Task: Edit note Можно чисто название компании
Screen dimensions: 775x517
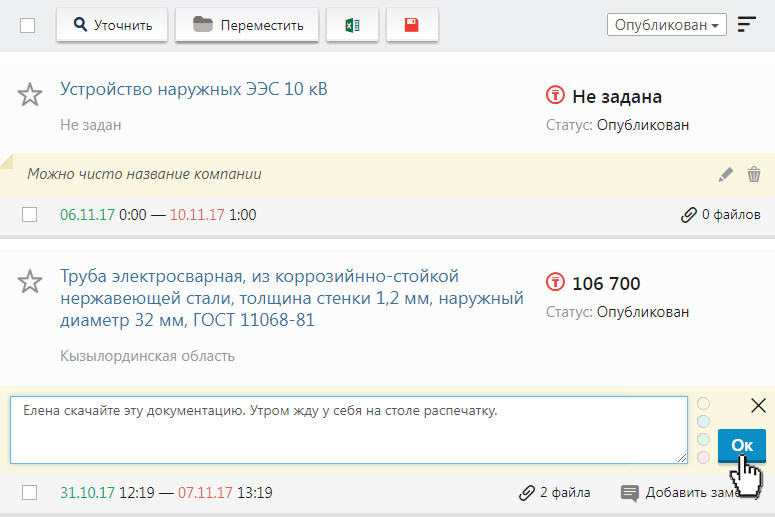Action: (726, 174)
